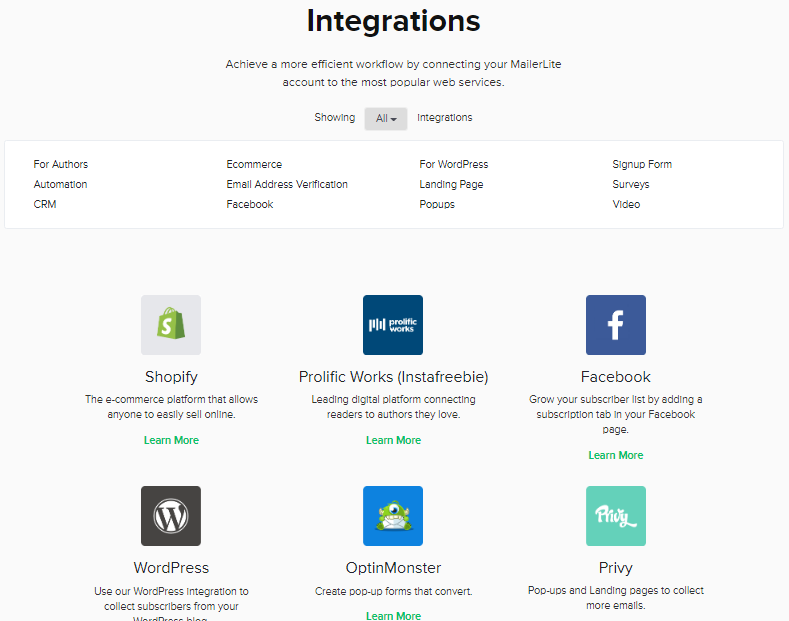Click the OptinMonster mascot icon
Viewport: 789px width, 621px height.
(393, 516)
